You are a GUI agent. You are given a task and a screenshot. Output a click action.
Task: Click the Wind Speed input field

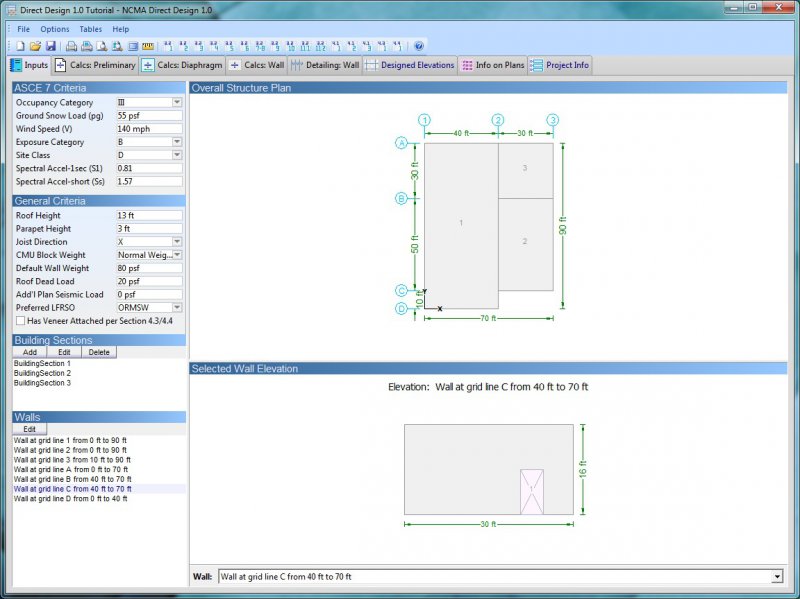pyautogui.click(x=149, y=129)
